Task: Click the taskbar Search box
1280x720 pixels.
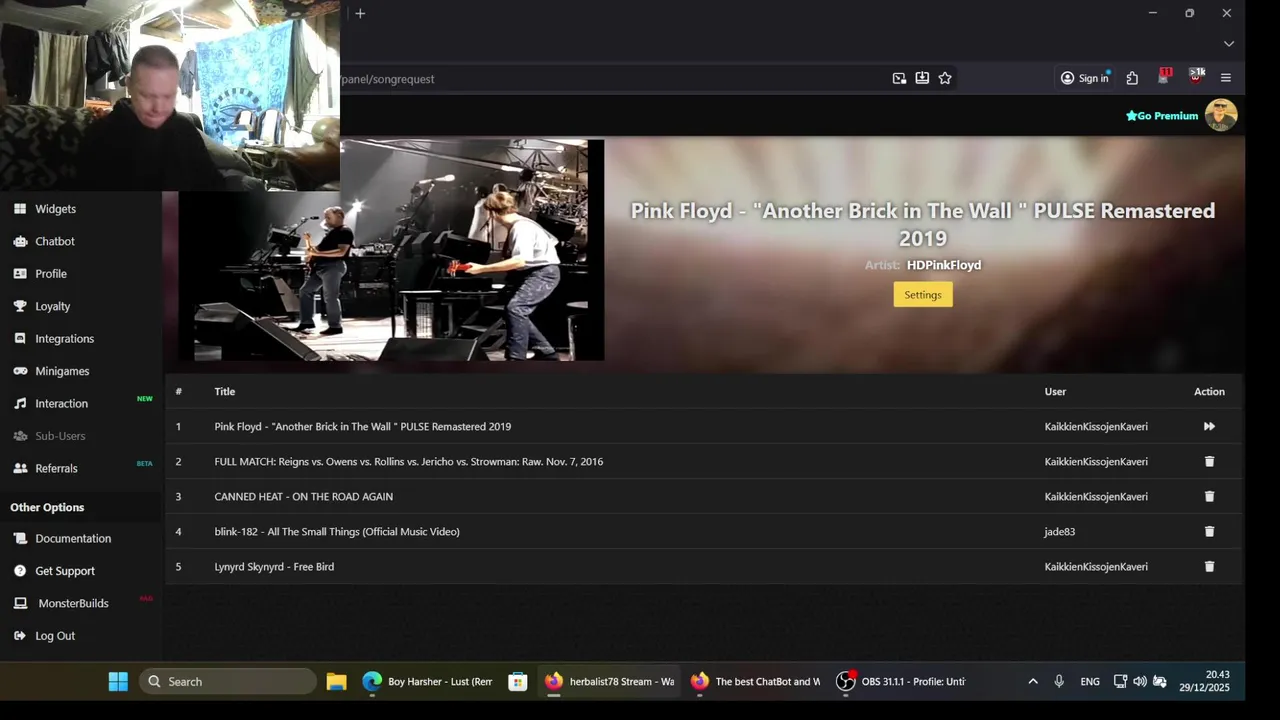Action: point(228,682)
